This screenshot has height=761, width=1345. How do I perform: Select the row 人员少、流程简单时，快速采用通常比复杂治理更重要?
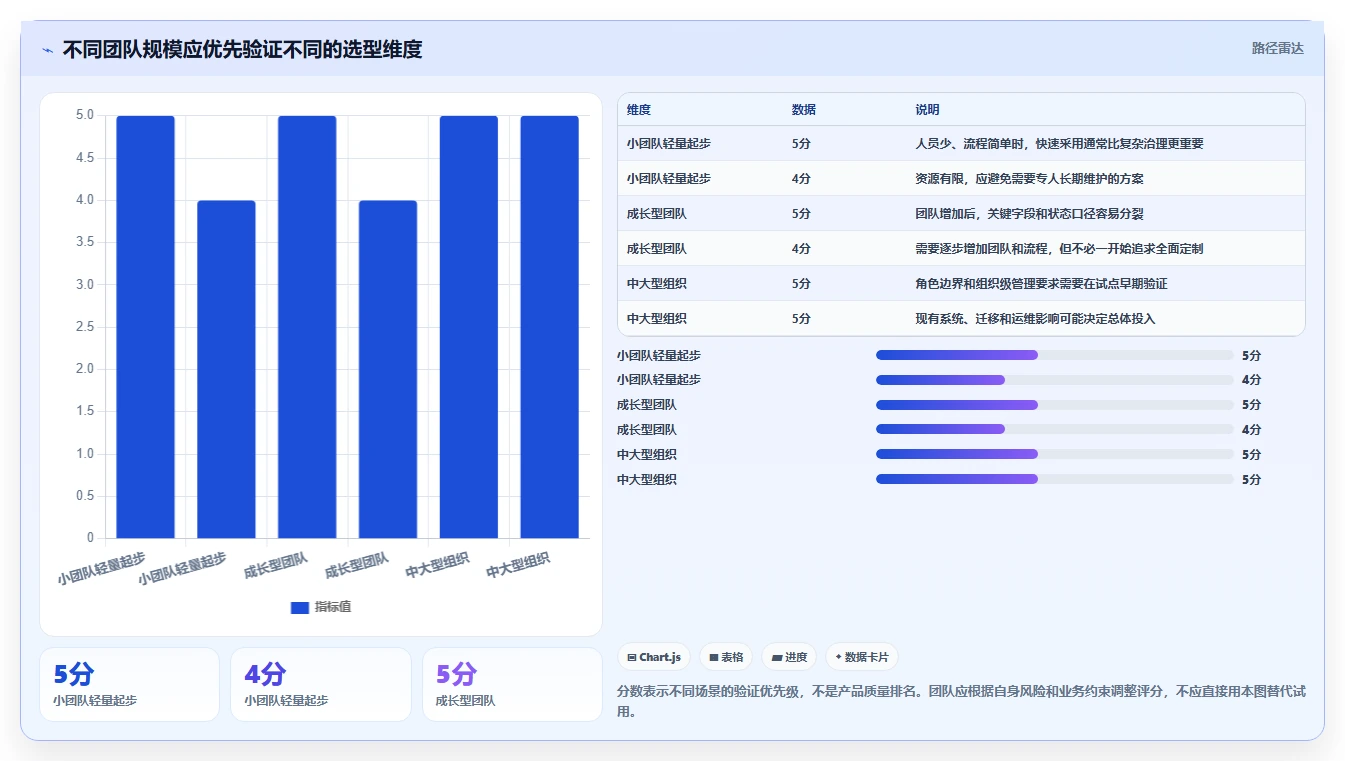[x=961, y=143]
